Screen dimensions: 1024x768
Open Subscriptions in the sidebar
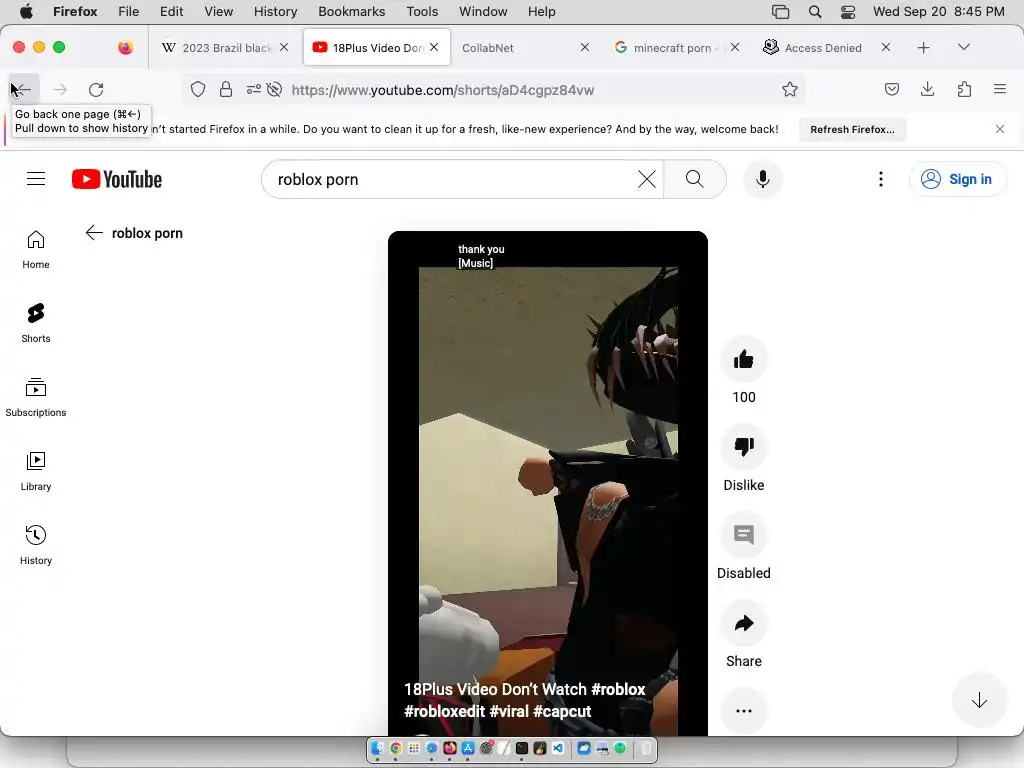[x=36, y=397]
